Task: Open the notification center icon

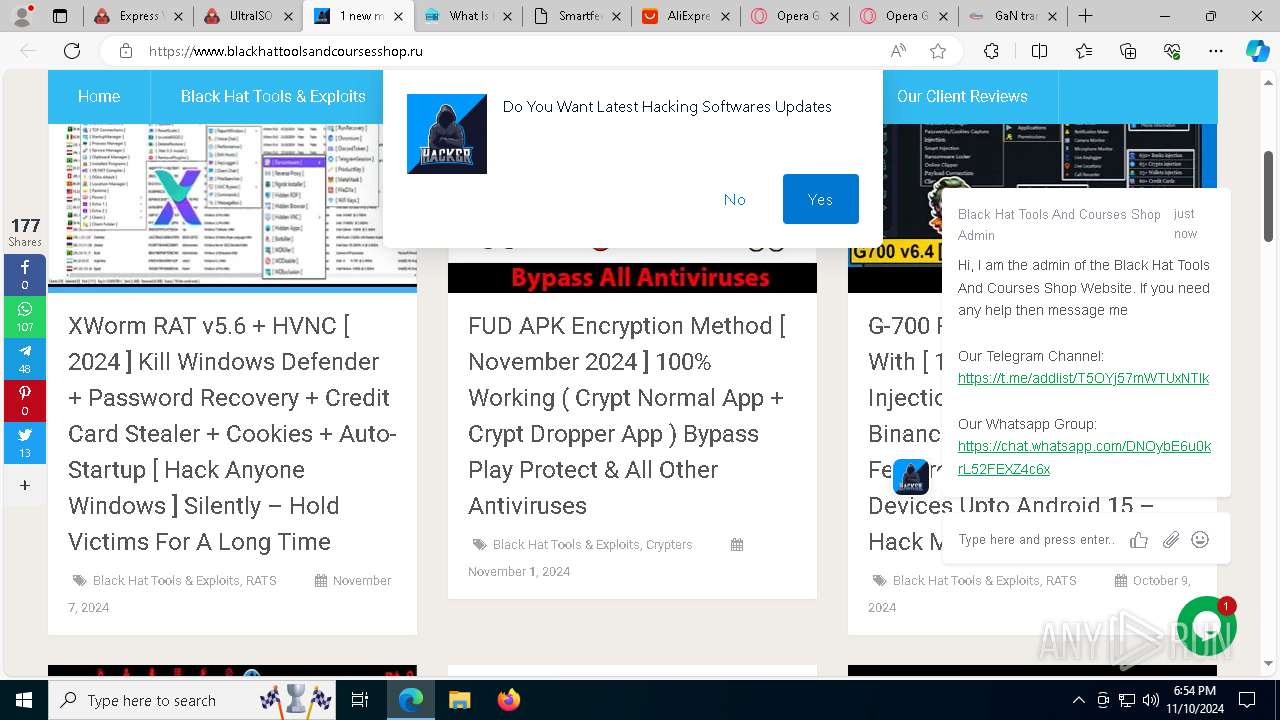Action: (1247, 700)
